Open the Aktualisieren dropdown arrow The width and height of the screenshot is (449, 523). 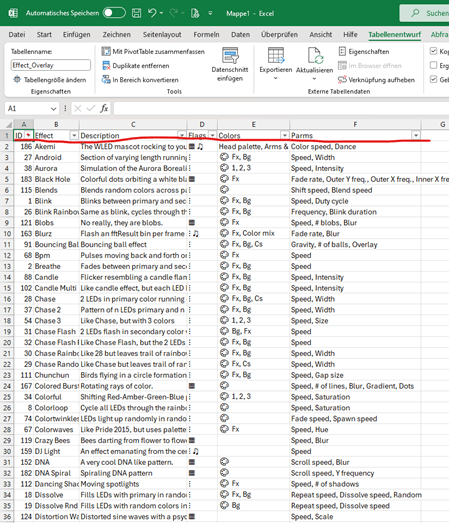click(314, 79)
